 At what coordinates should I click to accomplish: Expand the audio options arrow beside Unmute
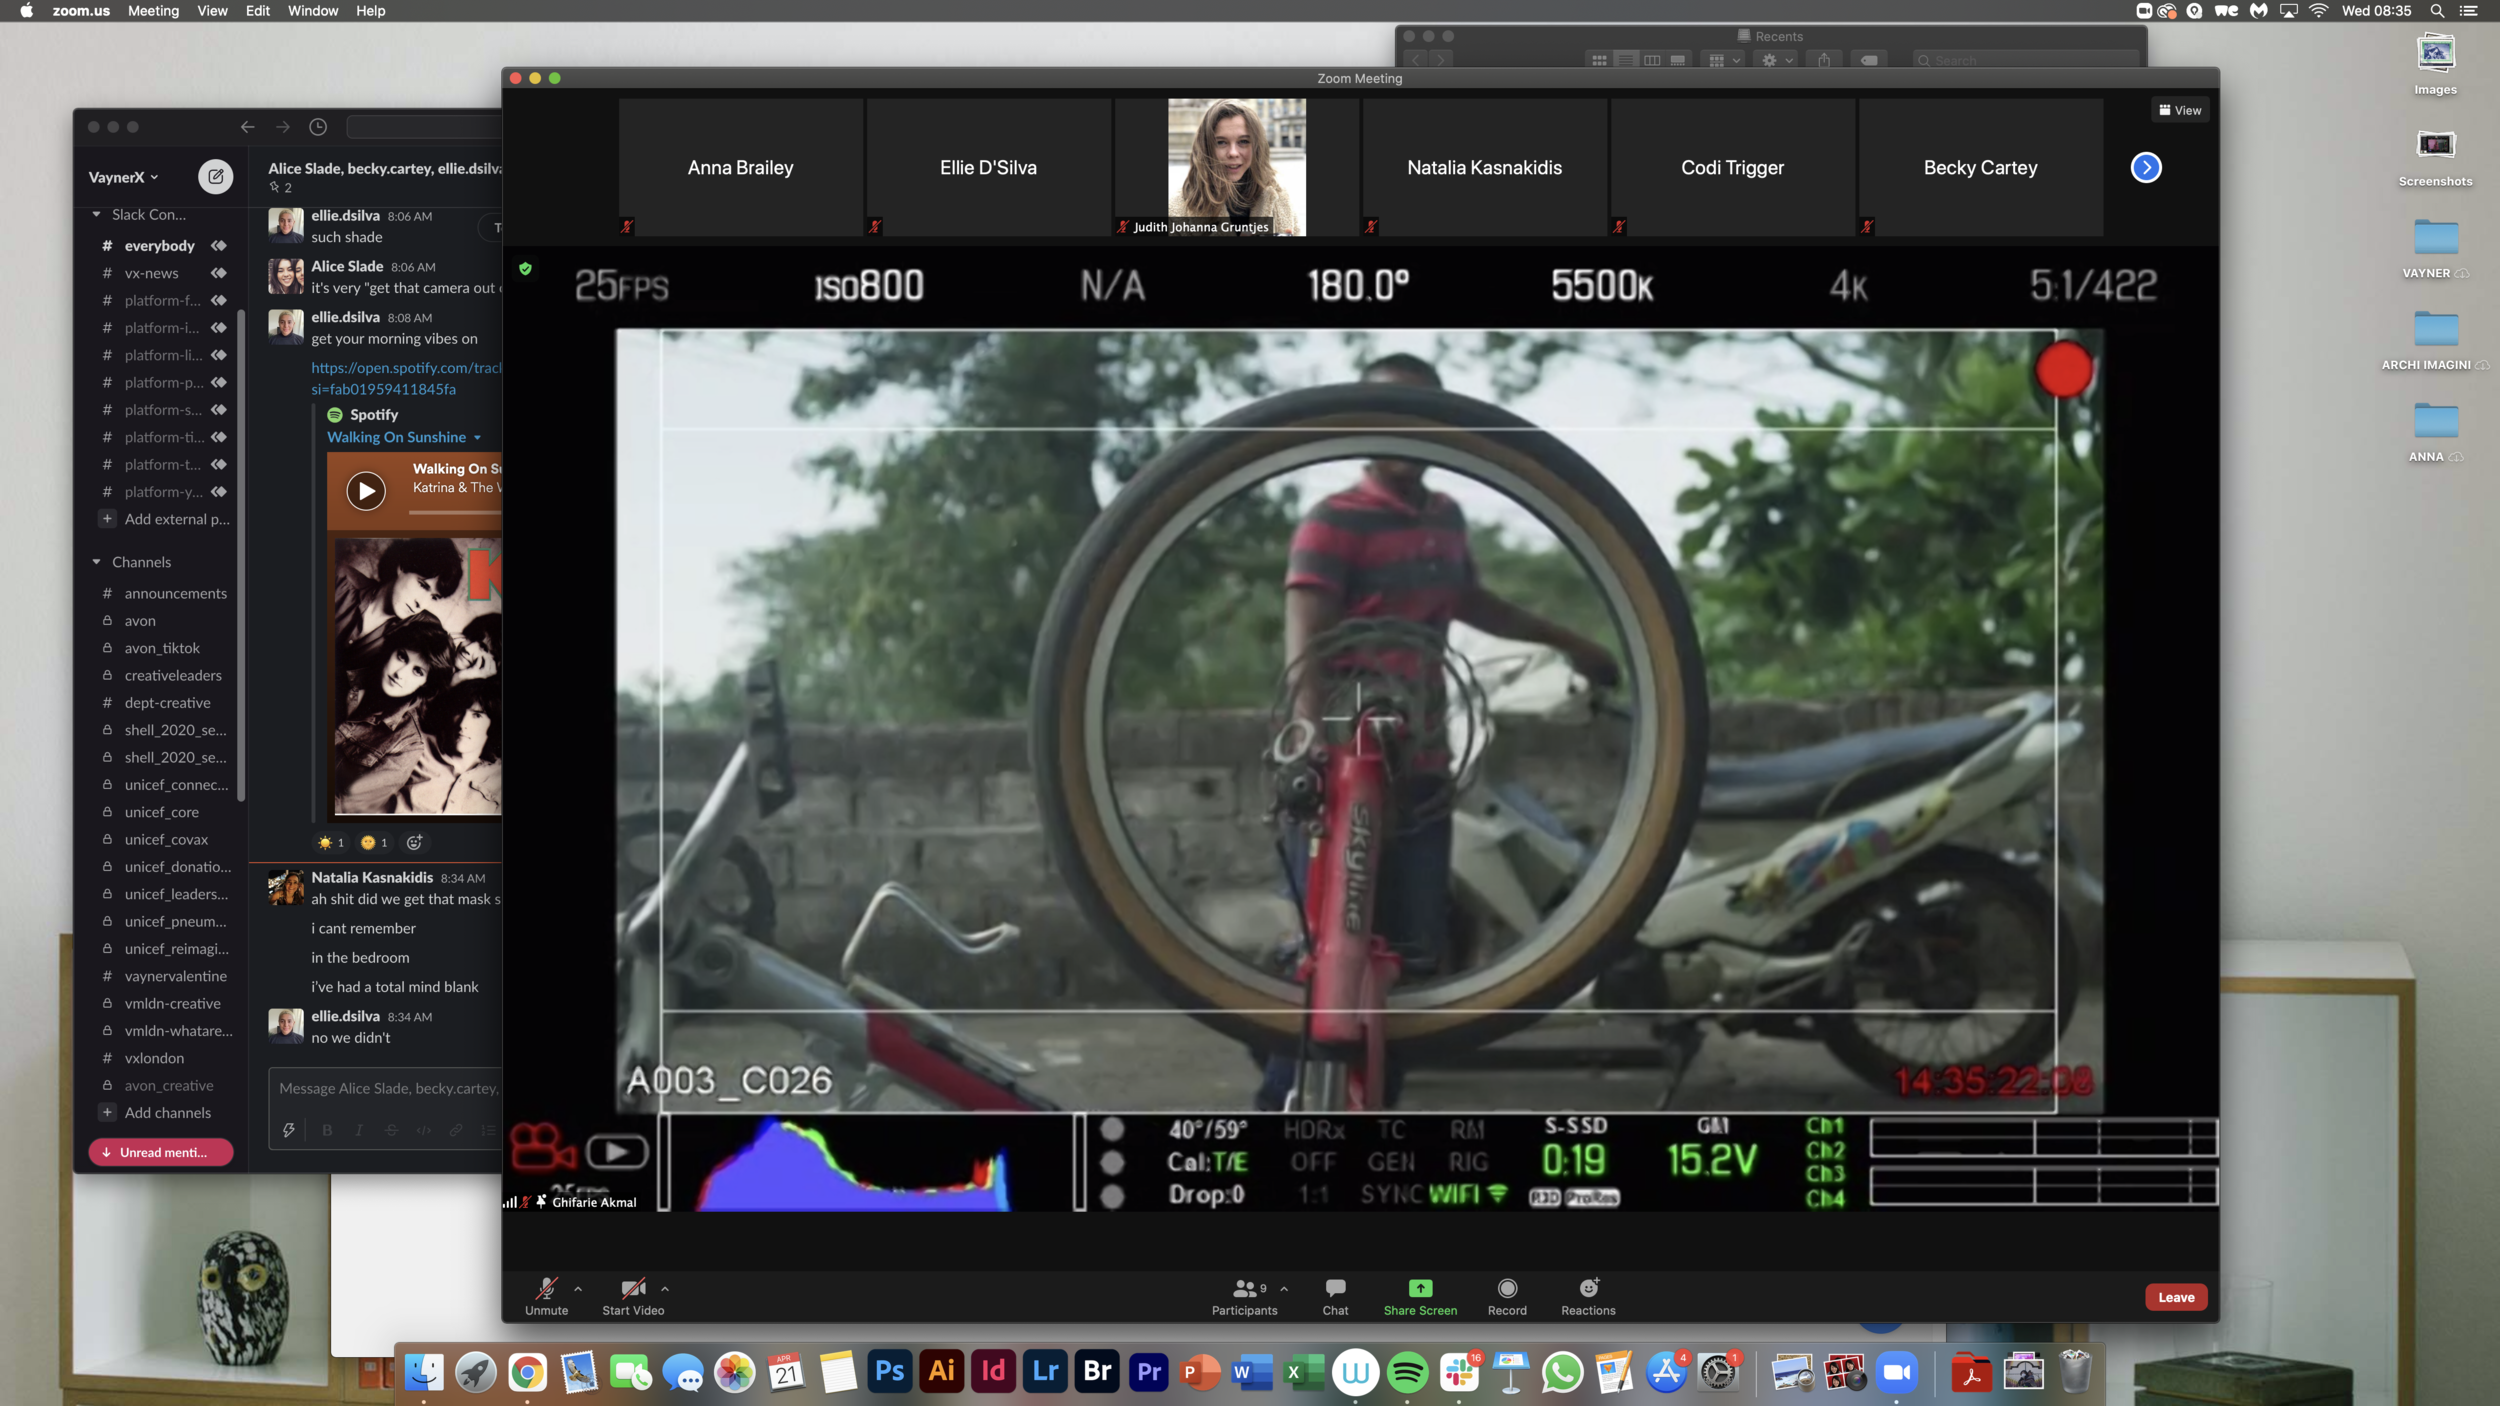pos(578,1289)
